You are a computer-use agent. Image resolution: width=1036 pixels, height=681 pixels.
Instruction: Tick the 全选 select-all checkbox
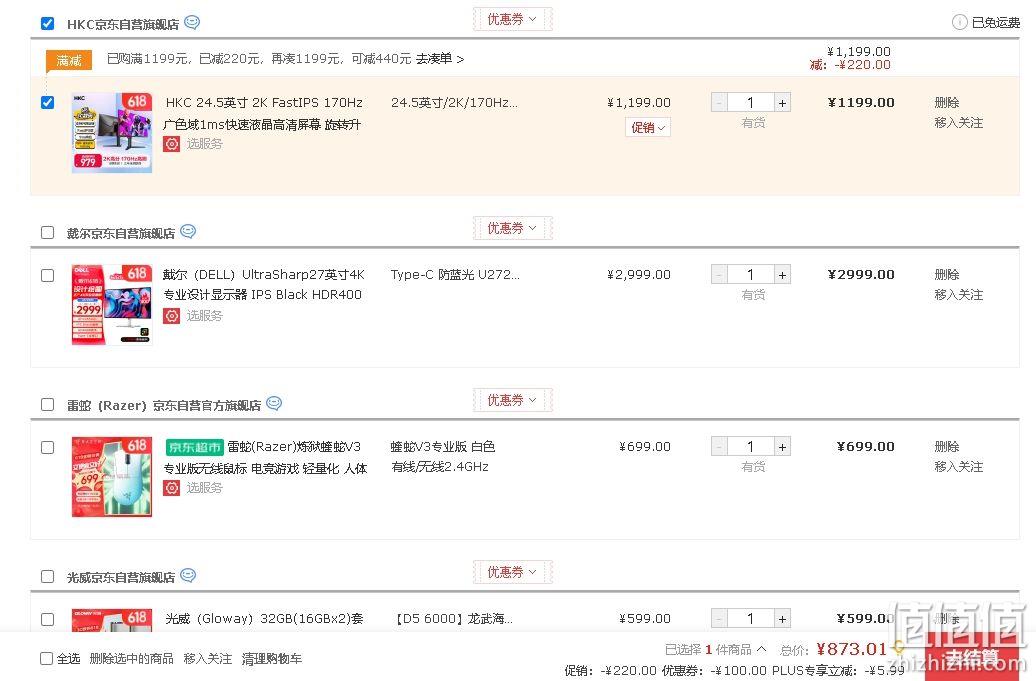pos(46,659)
